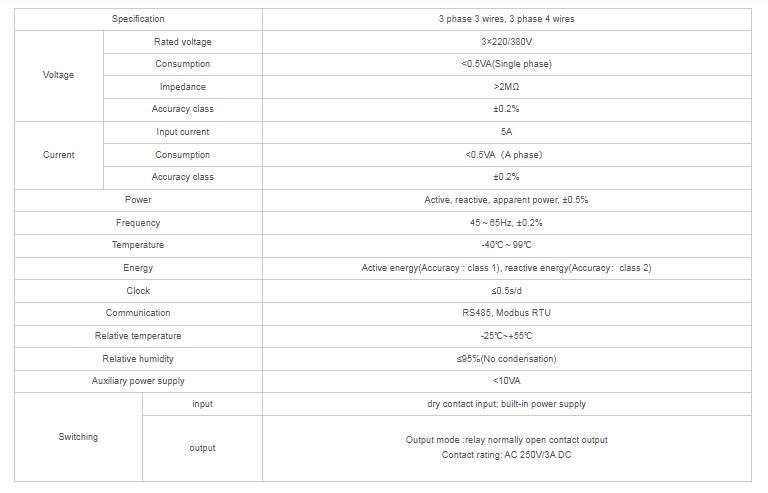The image size is (768, 493).
Task: Select the Frequency row label
Action: click(138, 223)
